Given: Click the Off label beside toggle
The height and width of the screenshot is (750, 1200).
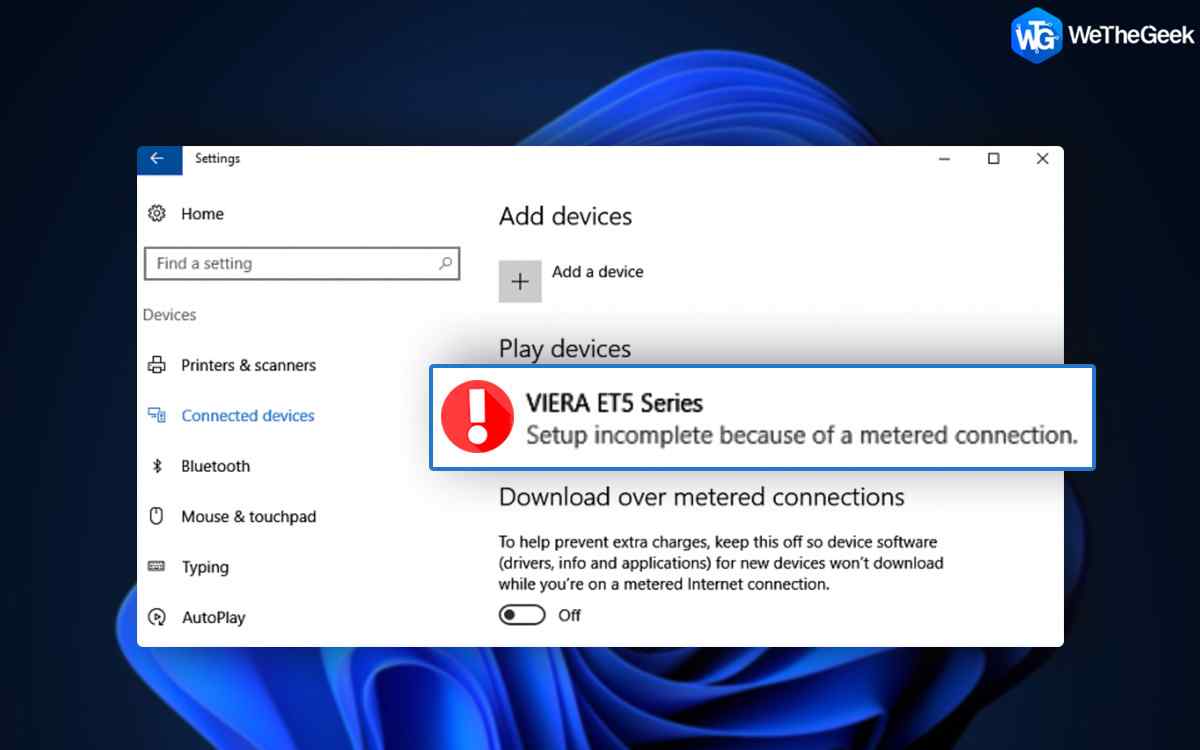Looking at the screenshot, I should 569,615.
